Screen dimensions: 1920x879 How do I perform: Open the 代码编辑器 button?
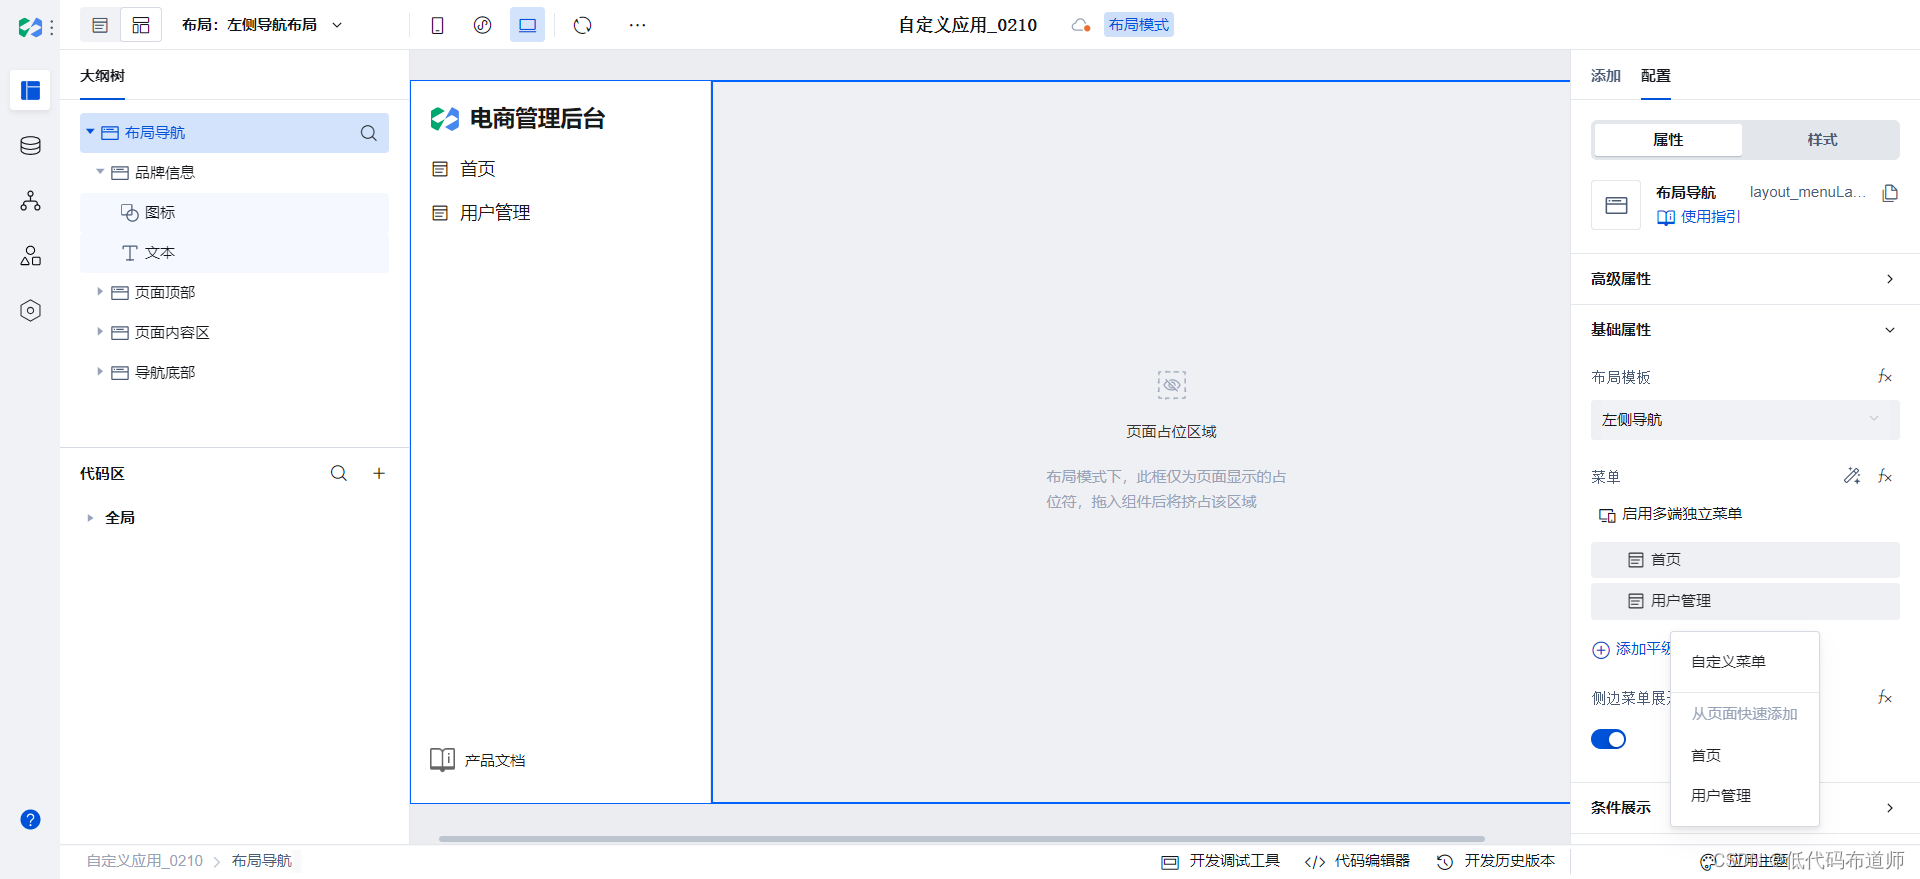coord(1358,861)
